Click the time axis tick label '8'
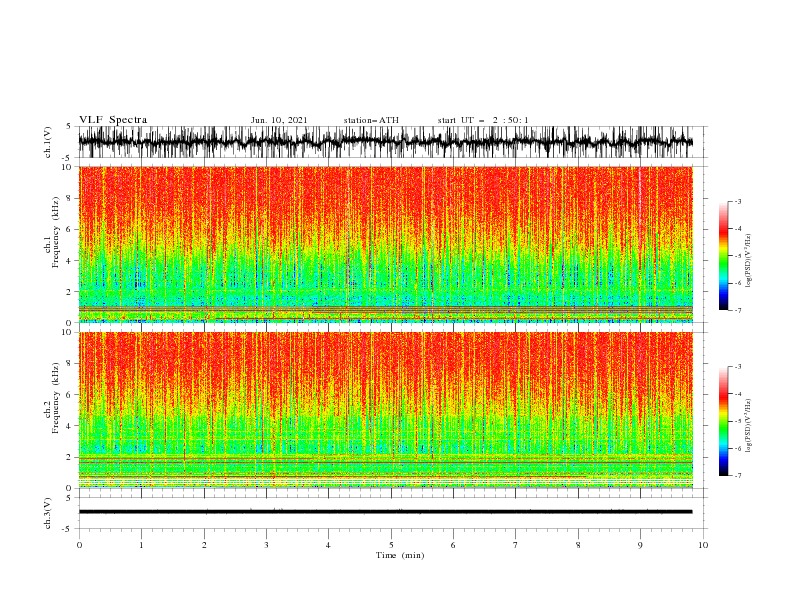Viewport: 792px width, 612px height. [x=578, y=545]
